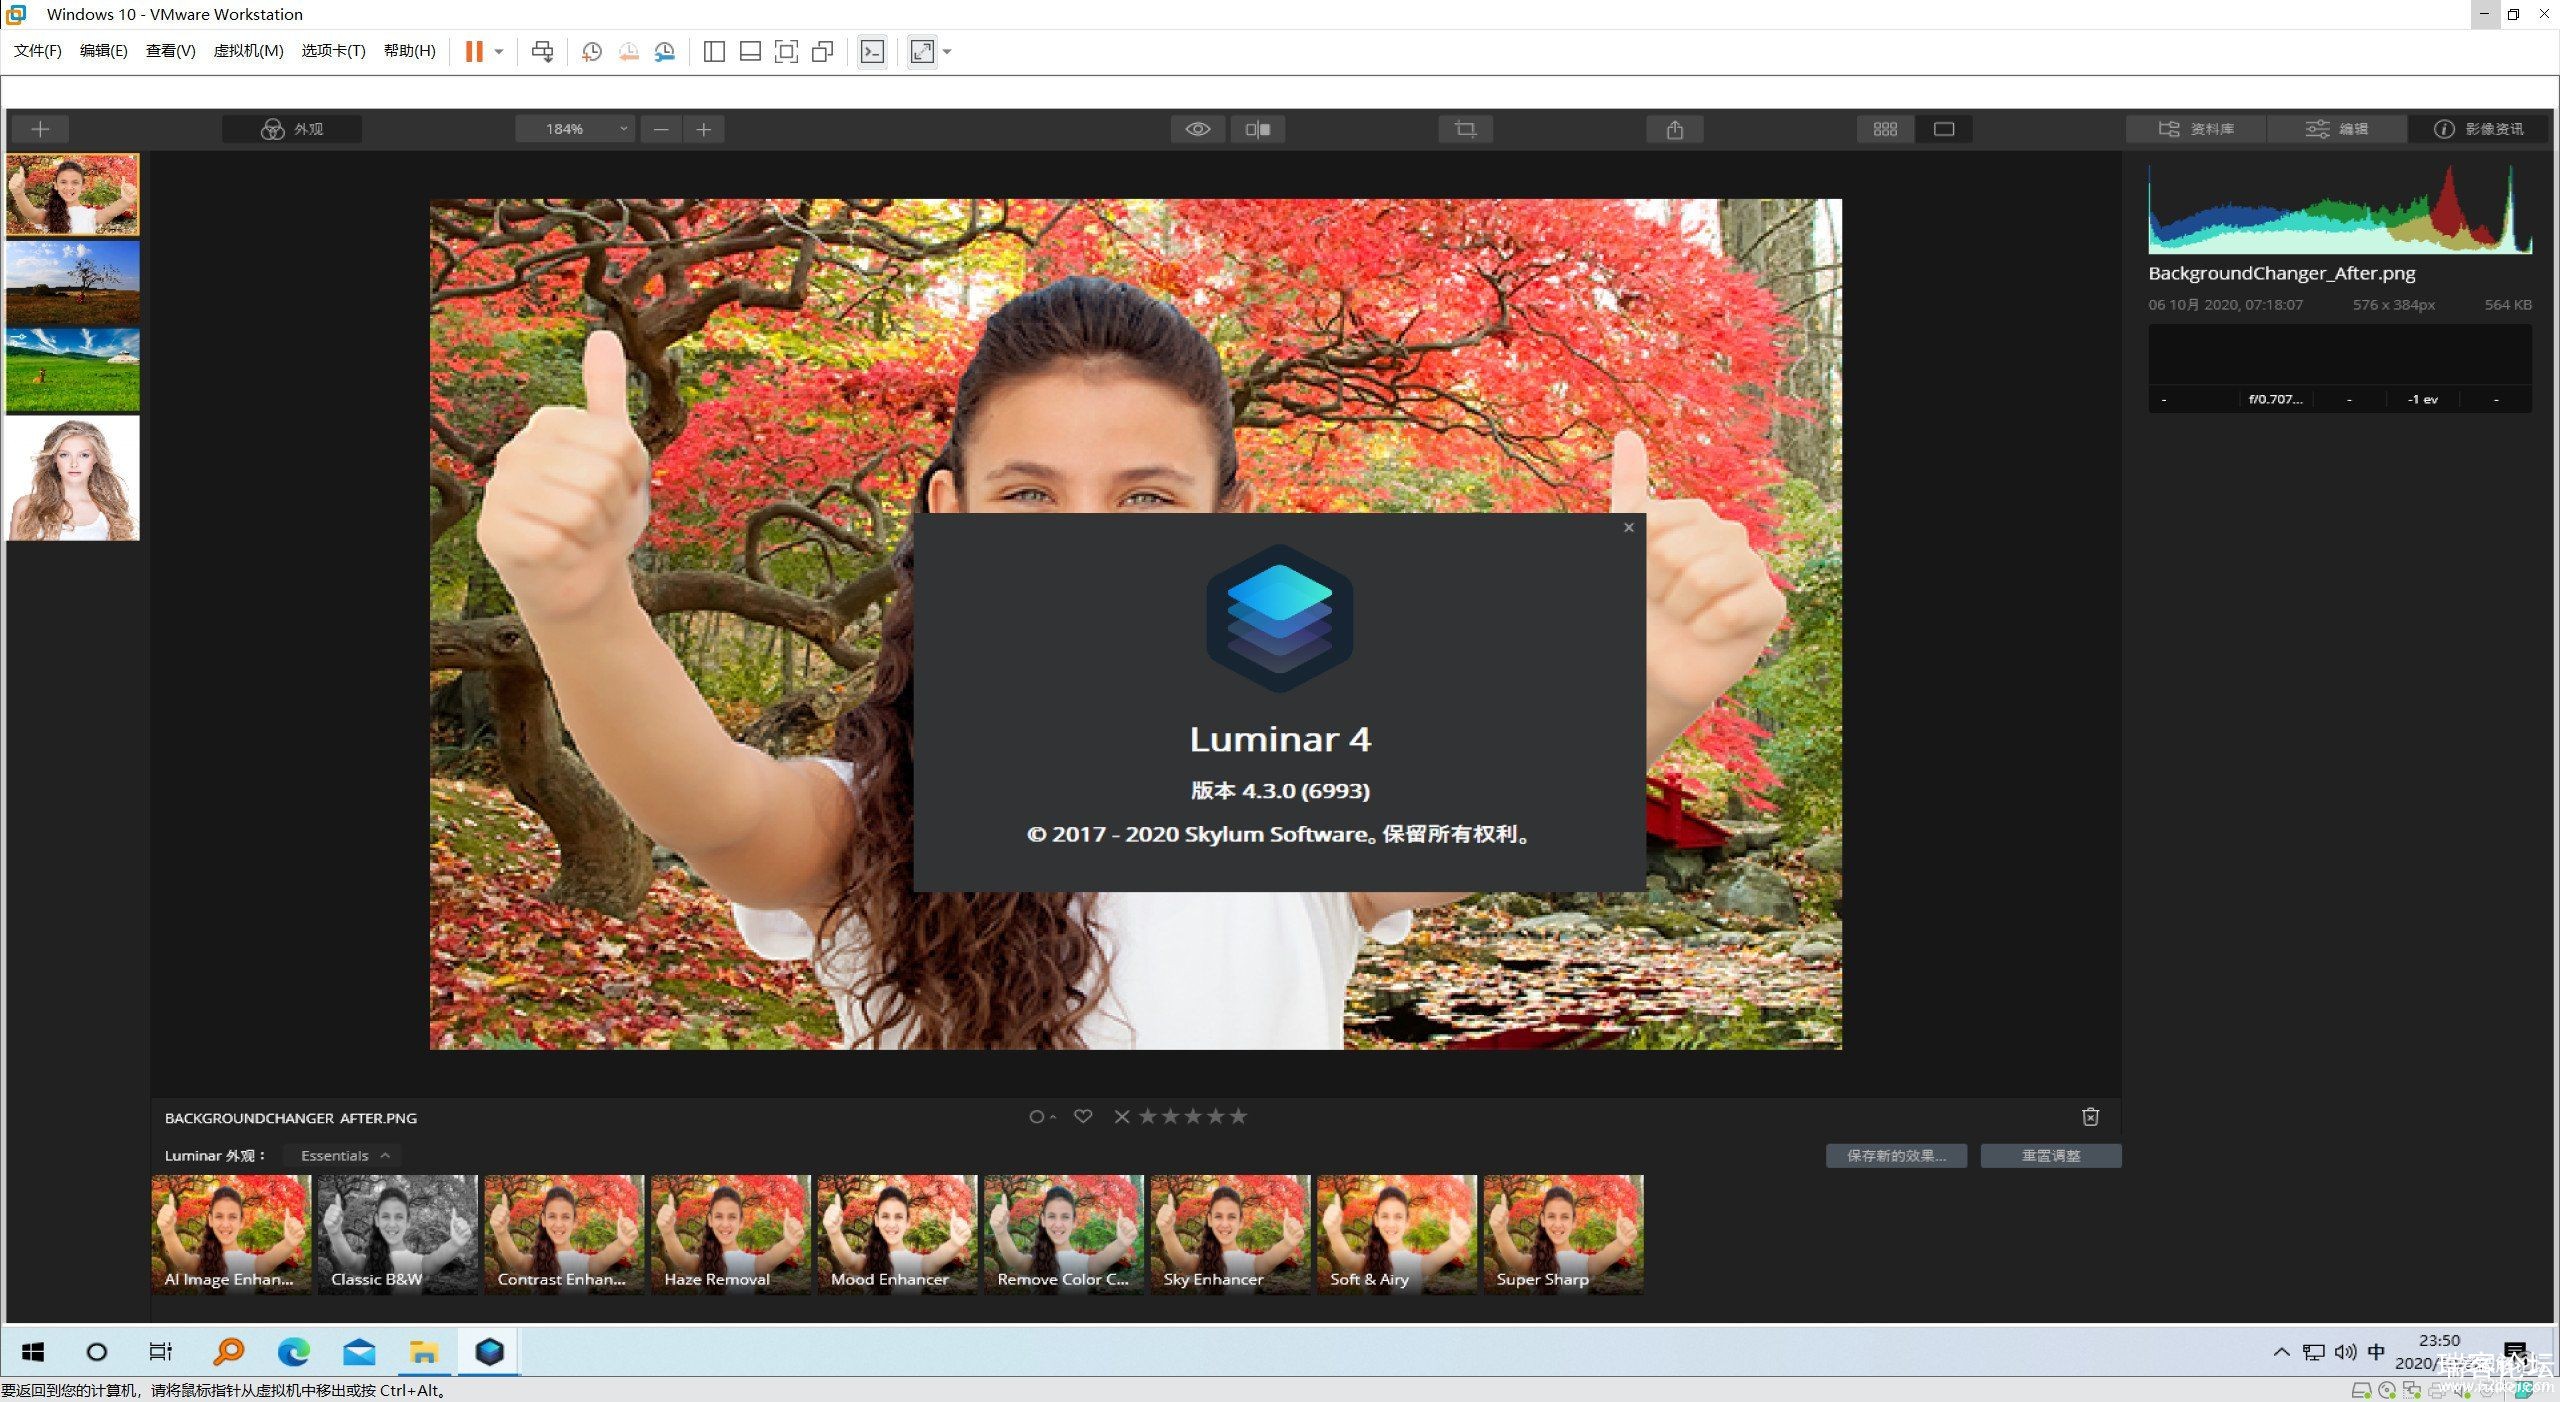Open the Library (资料库) tab
Viewport: 2560px width, 1402px height.
[x=2196, y=129]
